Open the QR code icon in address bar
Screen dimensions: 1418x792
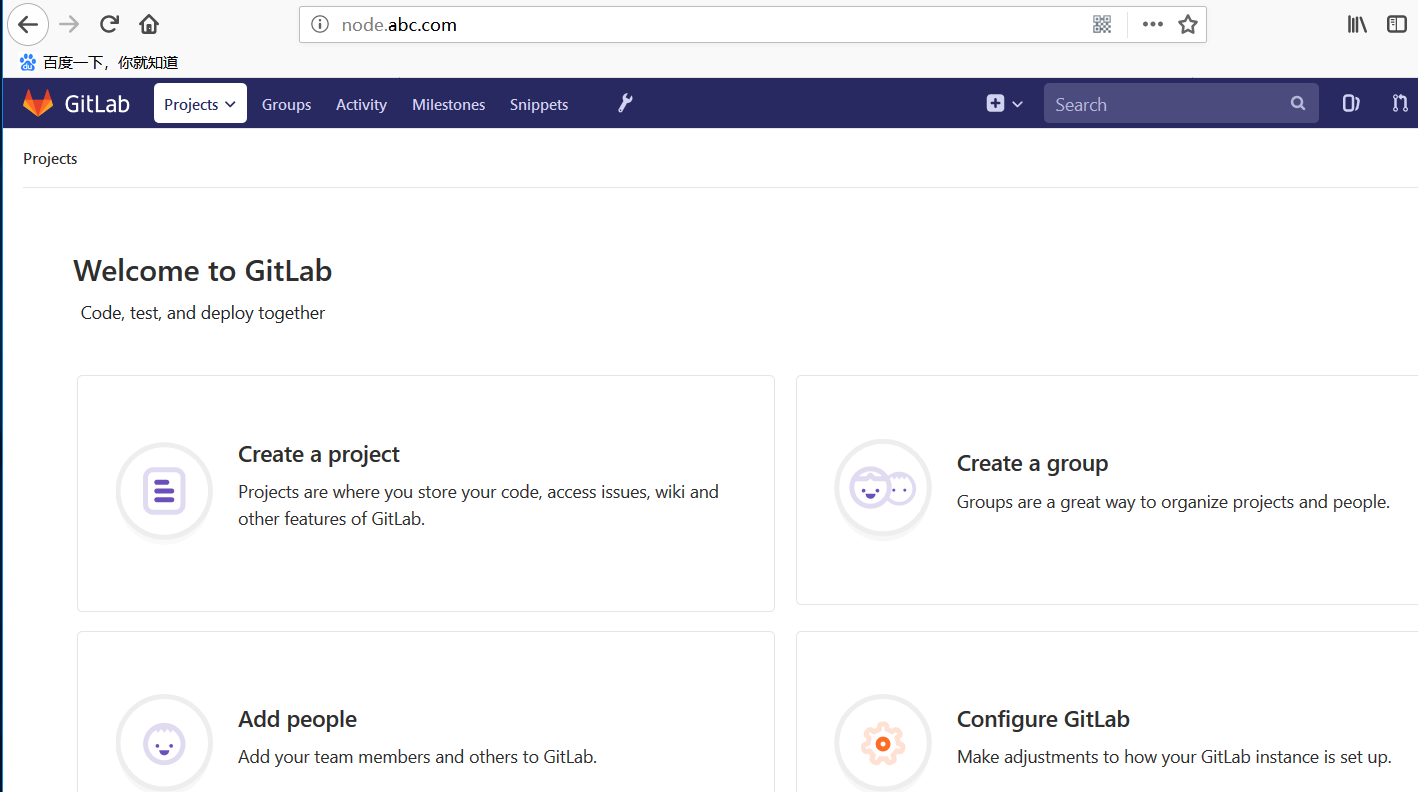[x=1102, y=25]
